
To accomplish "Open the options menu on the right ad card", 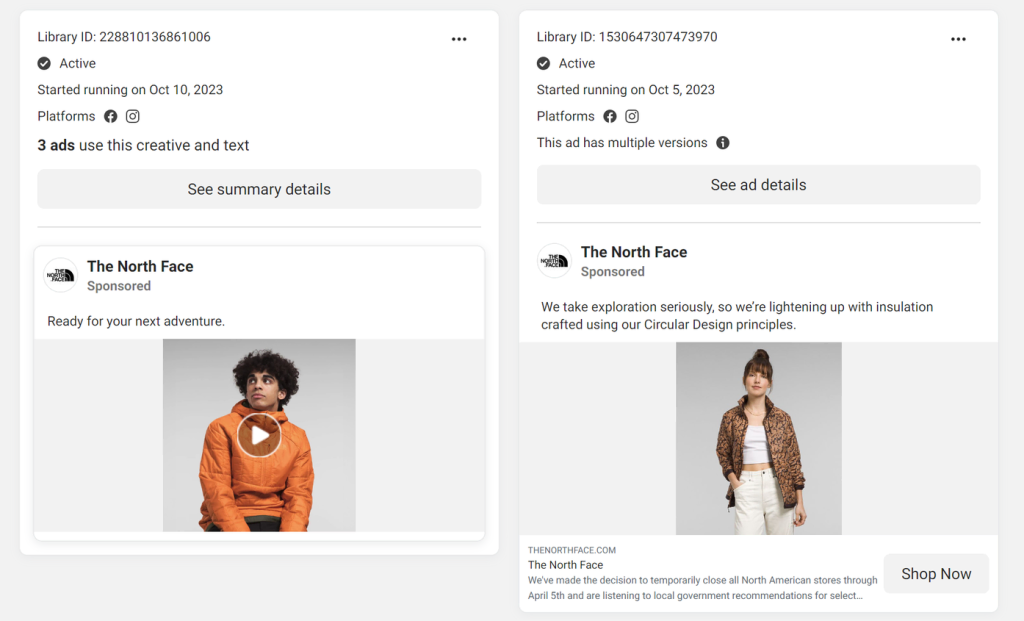I will pos(958,38).
